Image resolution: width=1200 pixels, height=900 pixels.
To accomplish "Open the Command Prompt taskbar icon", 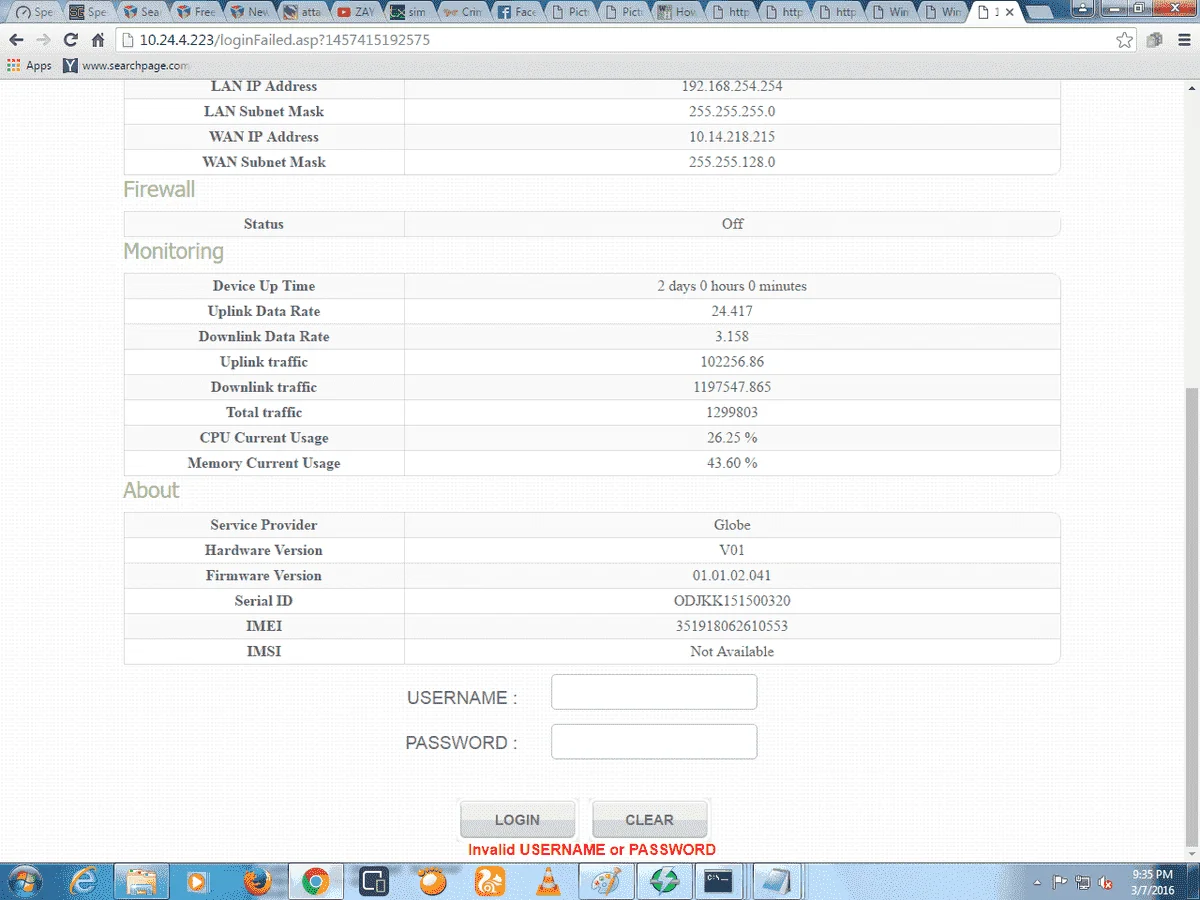I will pyautogui.click(x=718, y=881).
